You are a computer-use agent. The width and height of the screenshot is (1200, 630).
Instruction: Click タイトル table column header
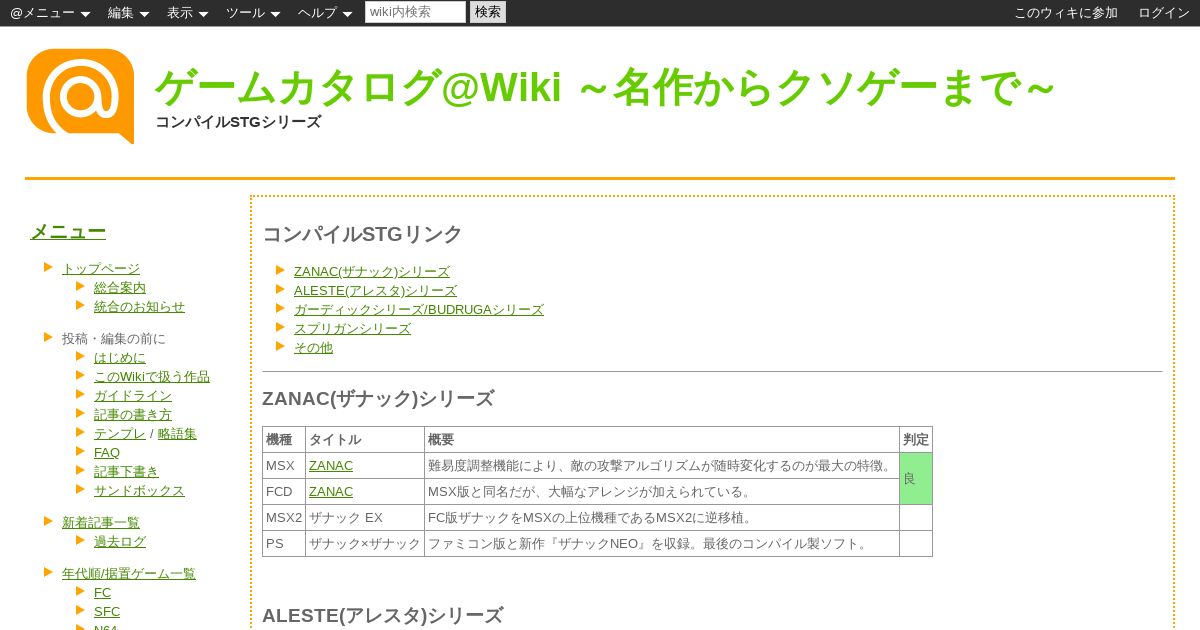pyautogui.click(x=365, y=439)
